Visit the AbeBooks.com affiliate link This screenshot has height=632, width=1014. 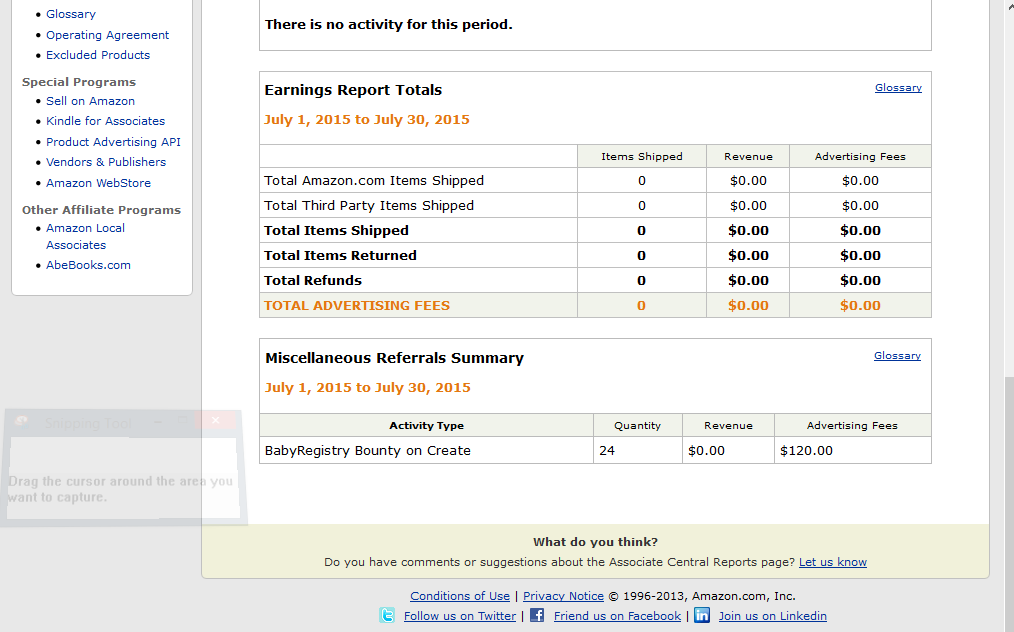pyautogui.click(x=88, y=265)
